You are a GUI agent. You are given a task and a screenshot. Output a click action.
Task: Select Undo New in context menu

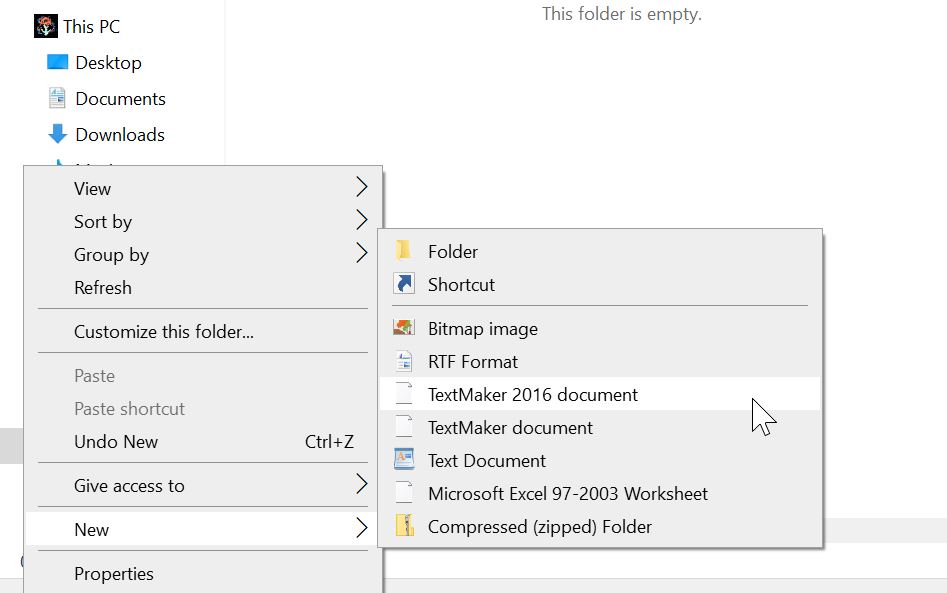pos(116,441)
